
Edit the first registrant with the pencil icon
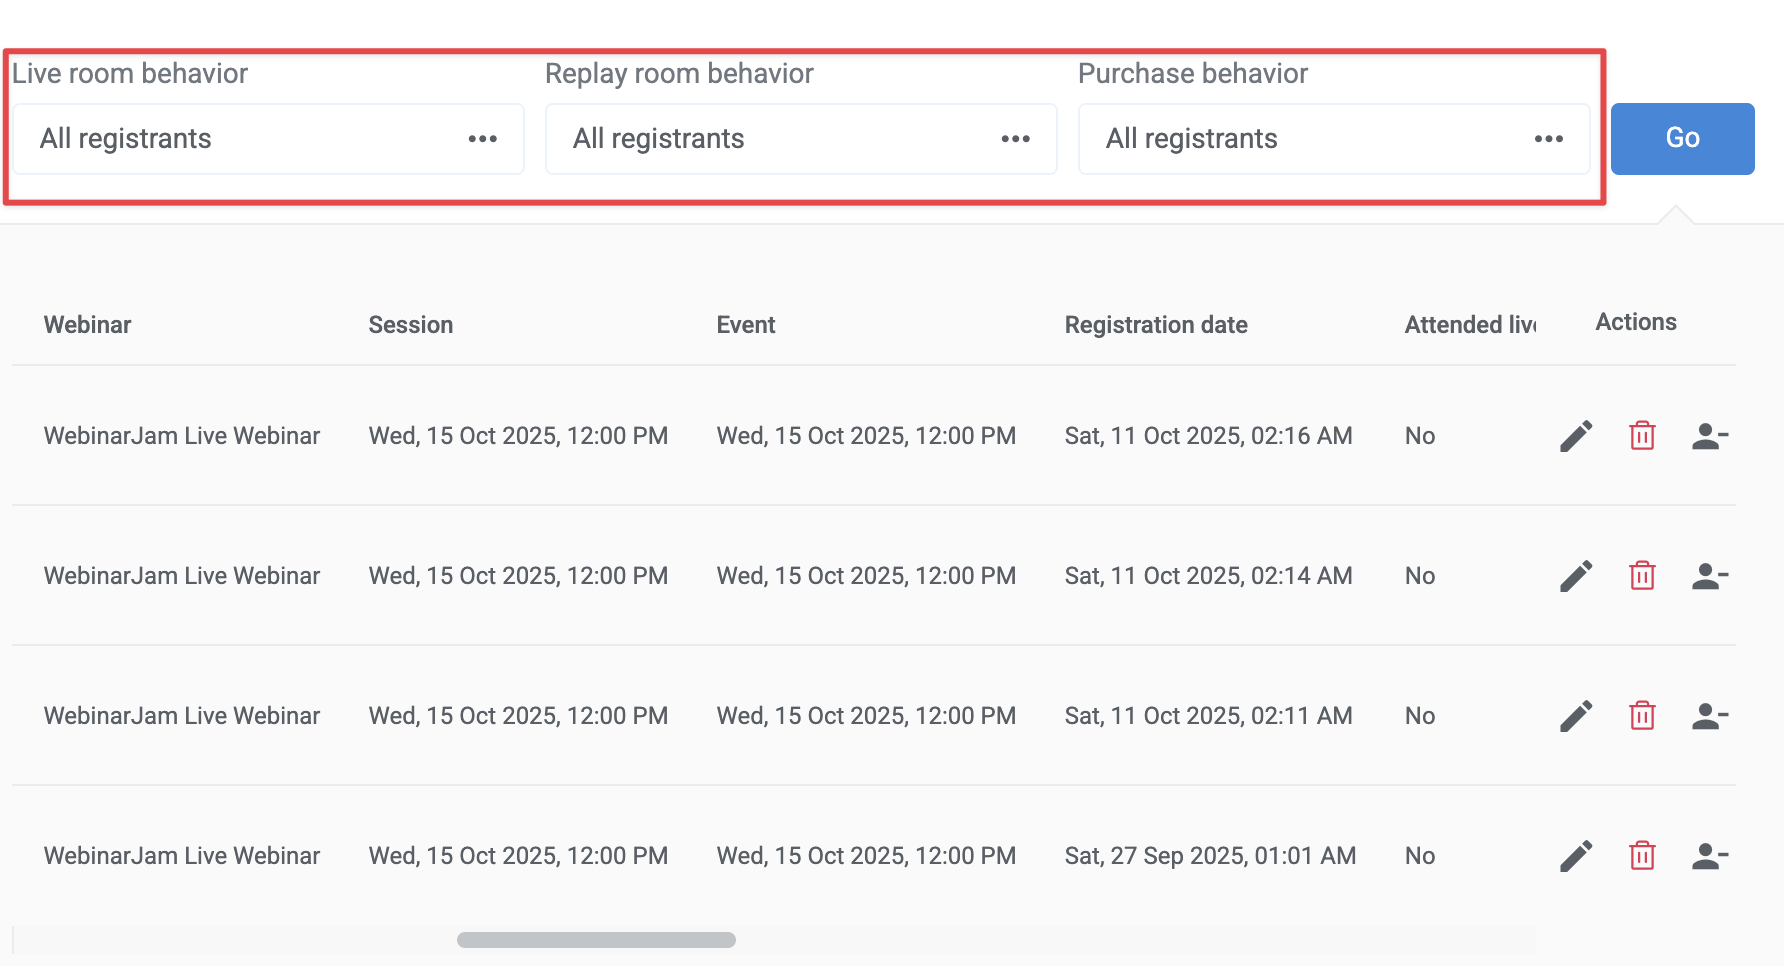pyautogui.click(x=1575, y=435)
